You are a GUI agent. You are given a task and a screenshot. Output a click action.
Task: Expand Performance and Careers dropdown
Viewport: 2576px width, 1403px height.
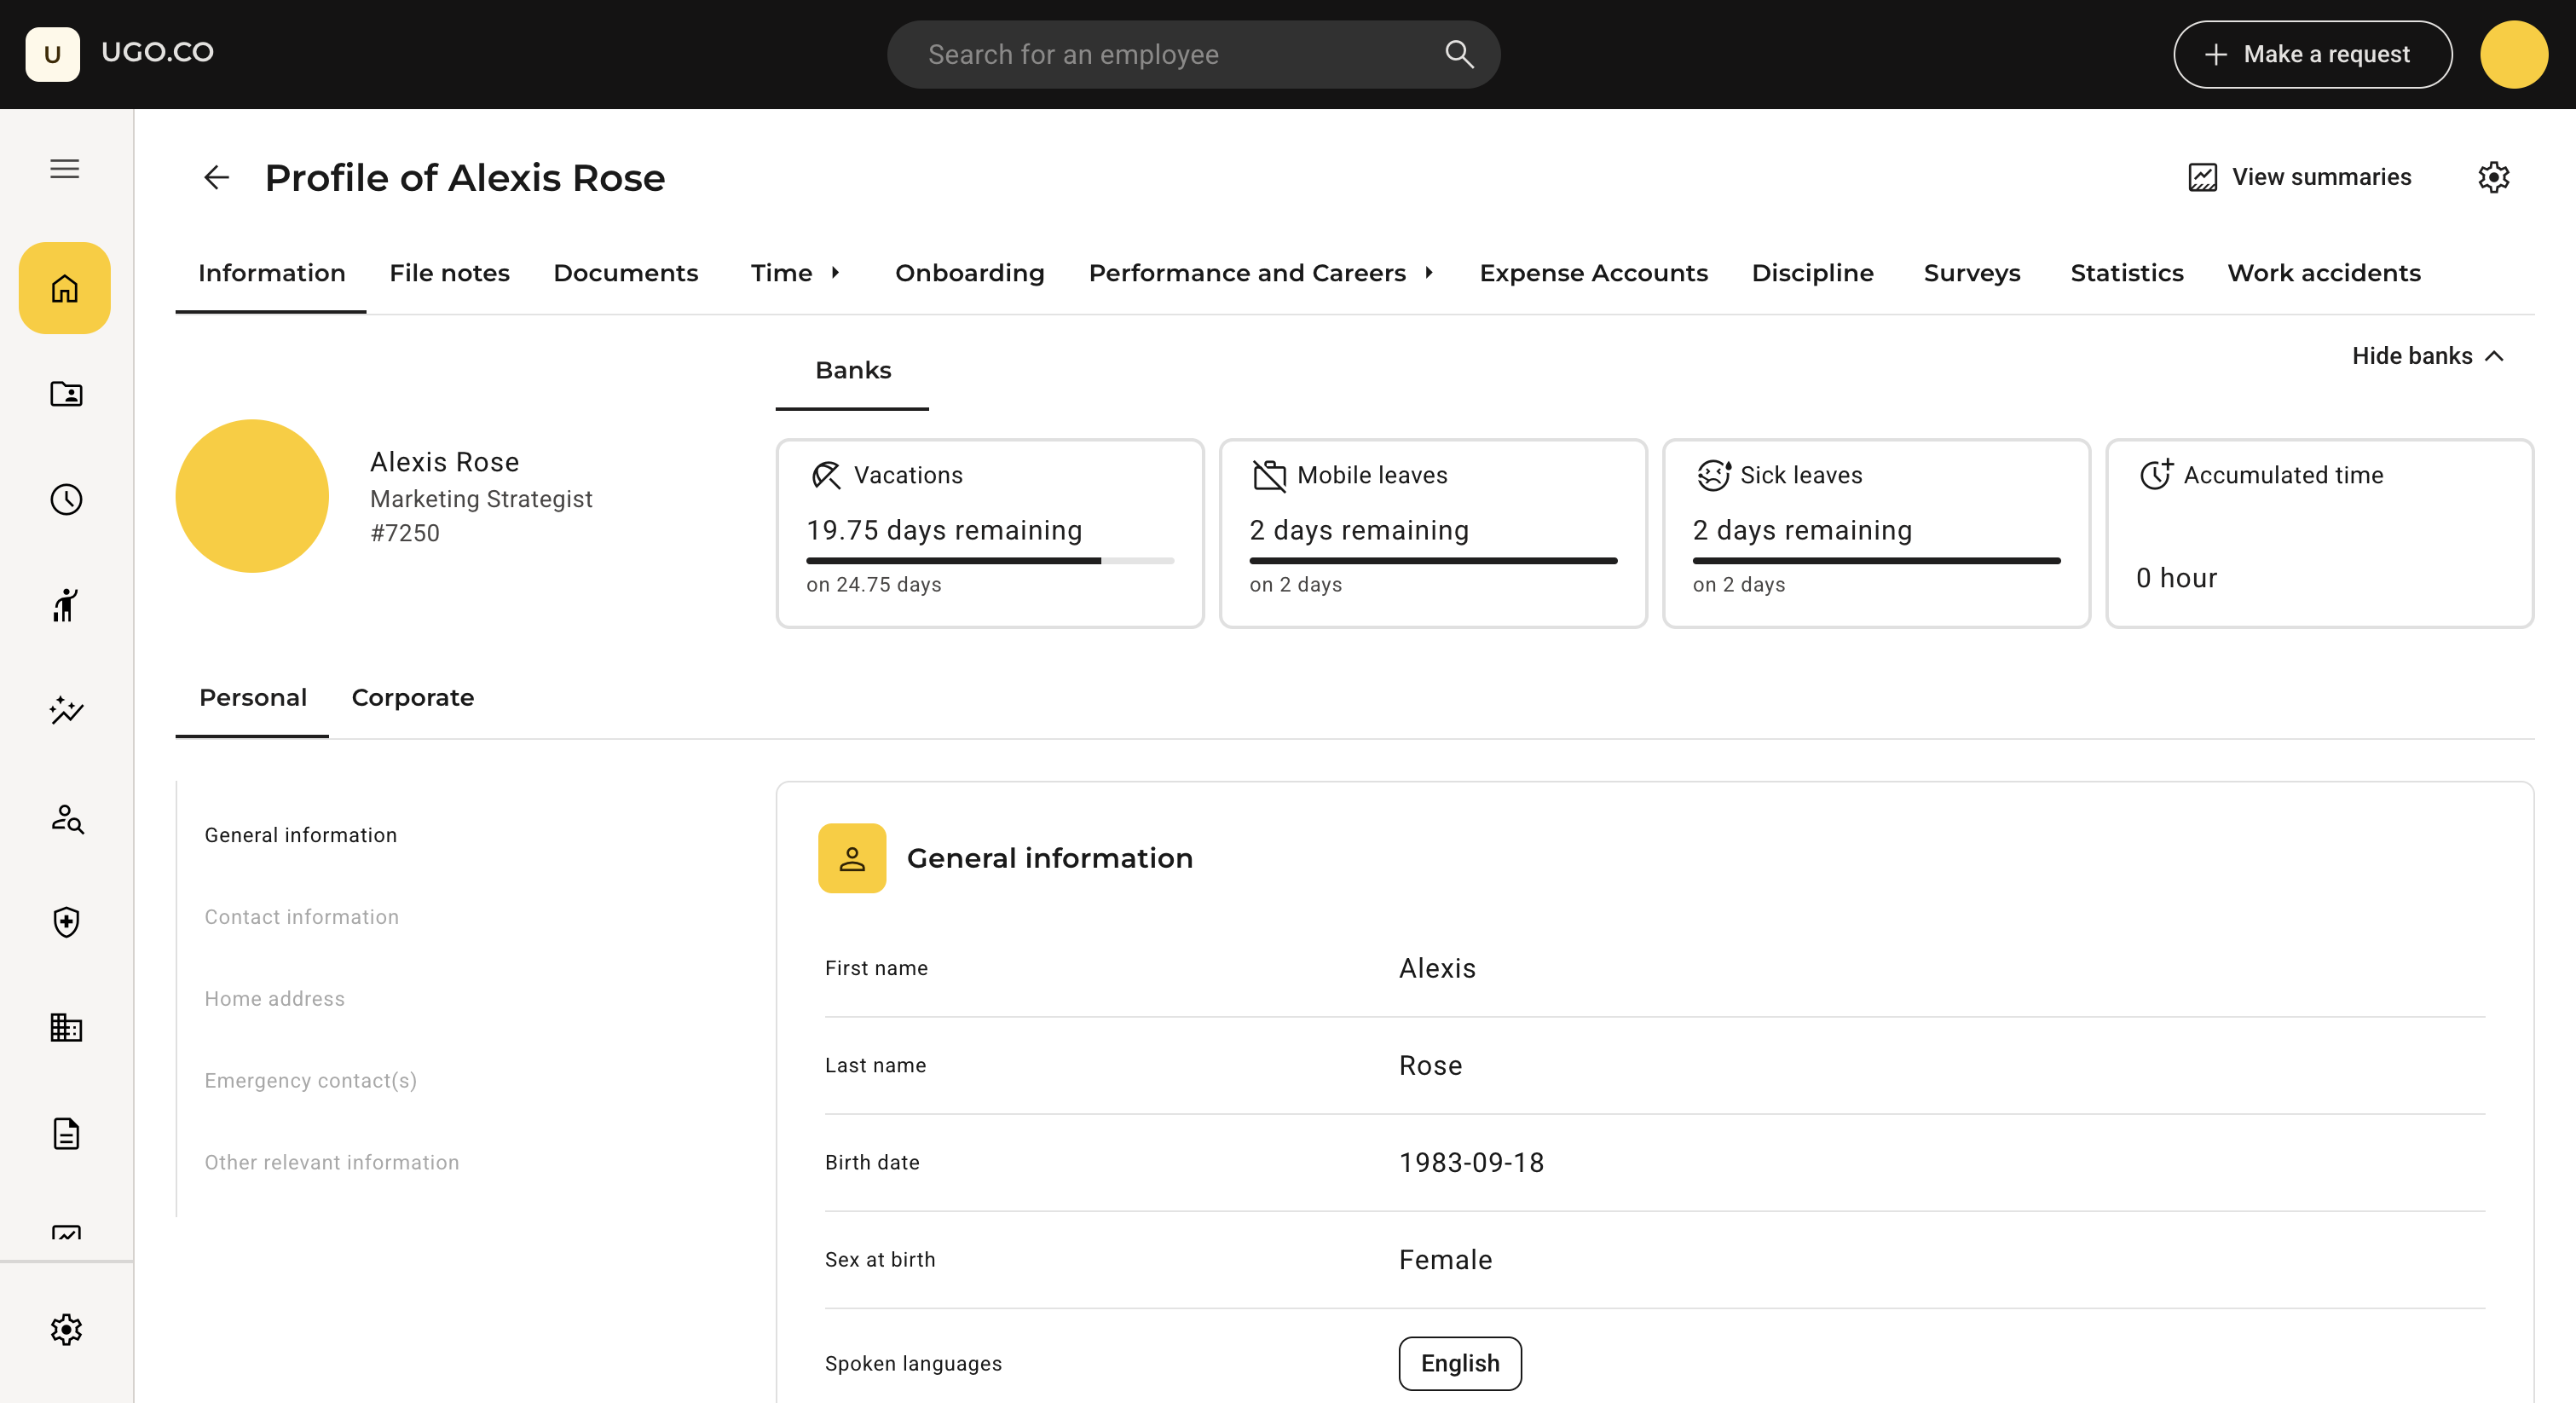coord(1429,273)
